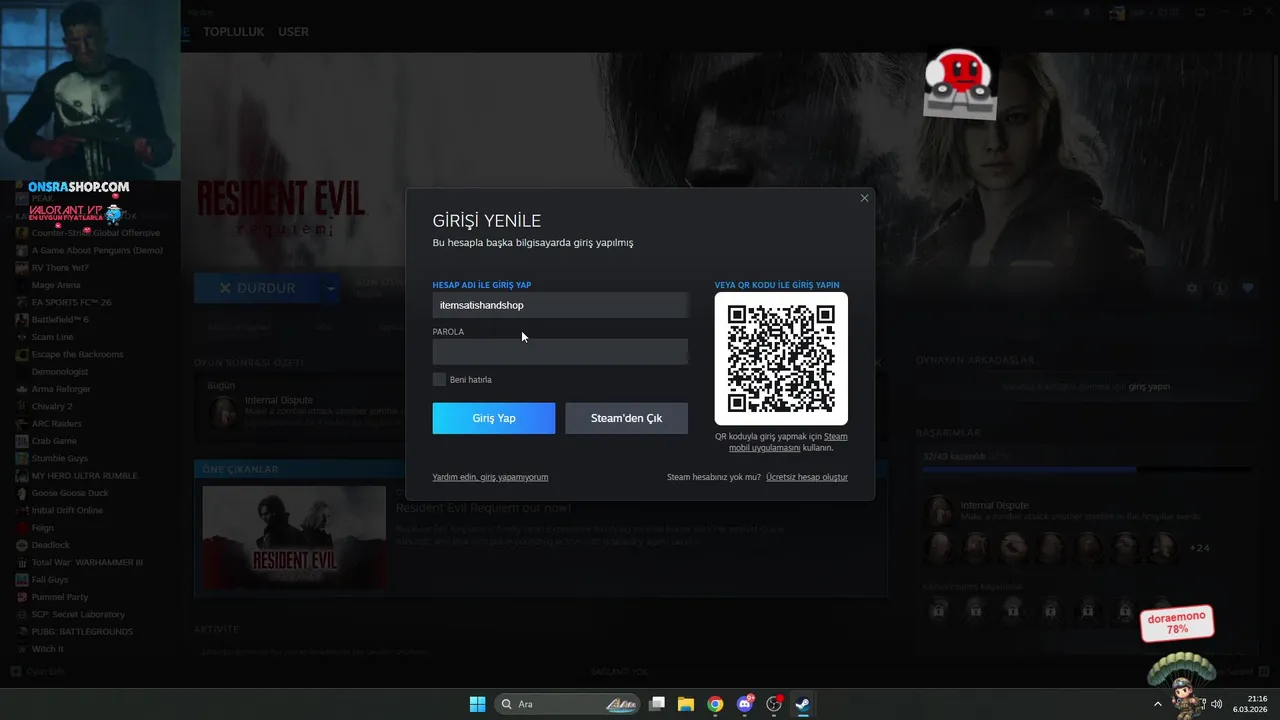Click the taskbar Ara search box
The width and height of the screenshot is (1280, 720).
coord(567,704)
